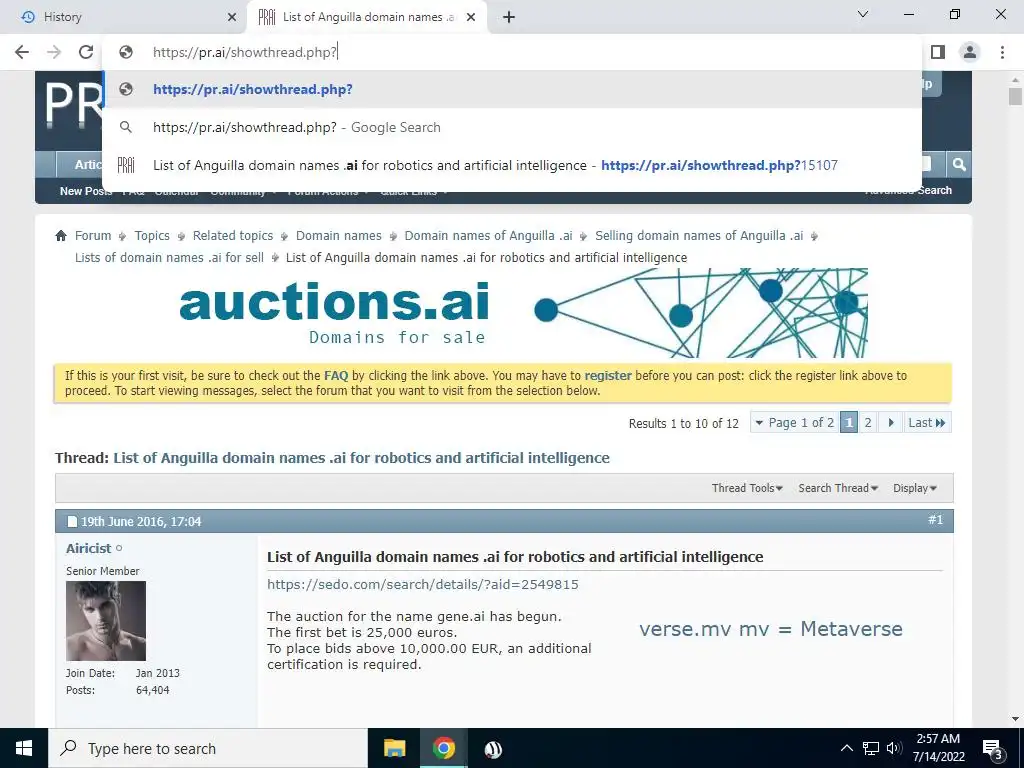Open the sedo.com search details link
1024x768 pixels.
[x=423, y=584]
